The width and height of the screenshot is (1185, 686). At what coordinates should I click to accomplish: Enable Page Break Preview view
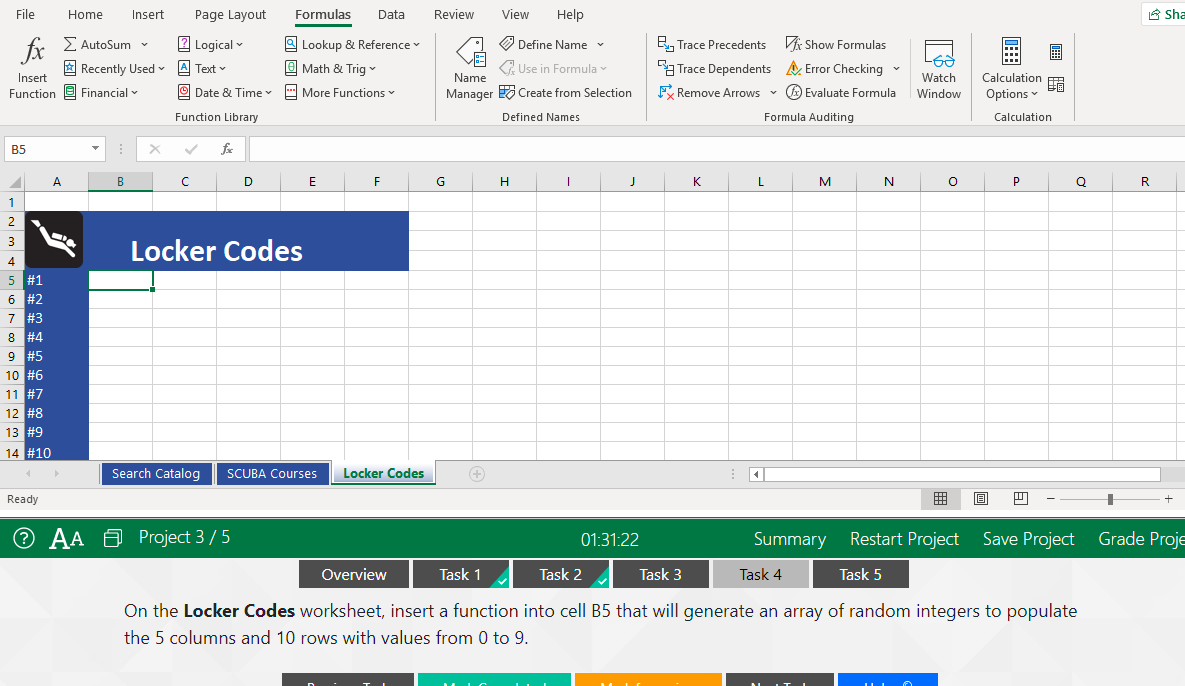coord(1020,498)
